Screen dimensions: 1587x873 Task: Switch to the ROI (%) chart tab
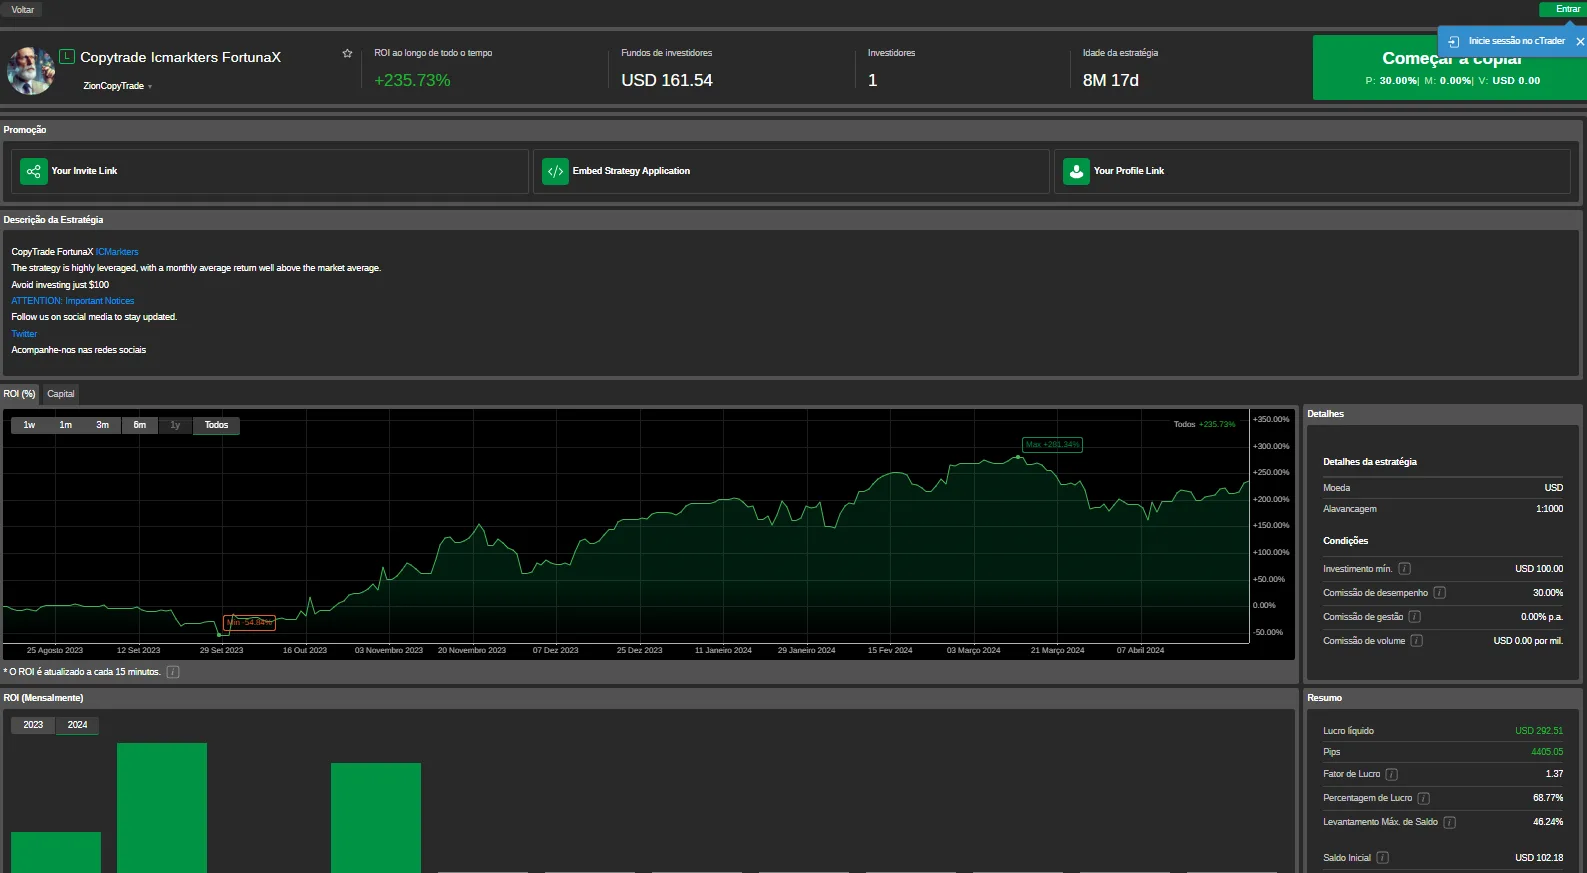click(19, 394)
